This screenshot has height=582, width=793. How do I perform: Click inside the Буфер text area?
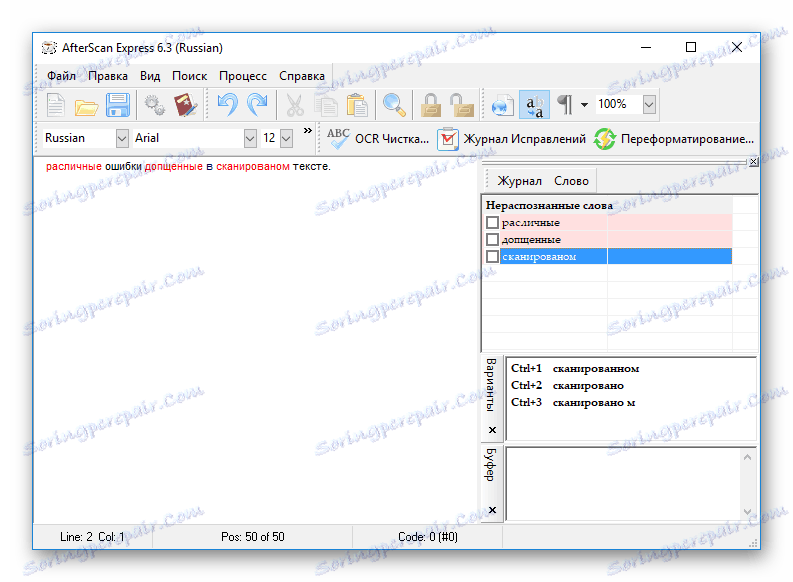(624, 483)
